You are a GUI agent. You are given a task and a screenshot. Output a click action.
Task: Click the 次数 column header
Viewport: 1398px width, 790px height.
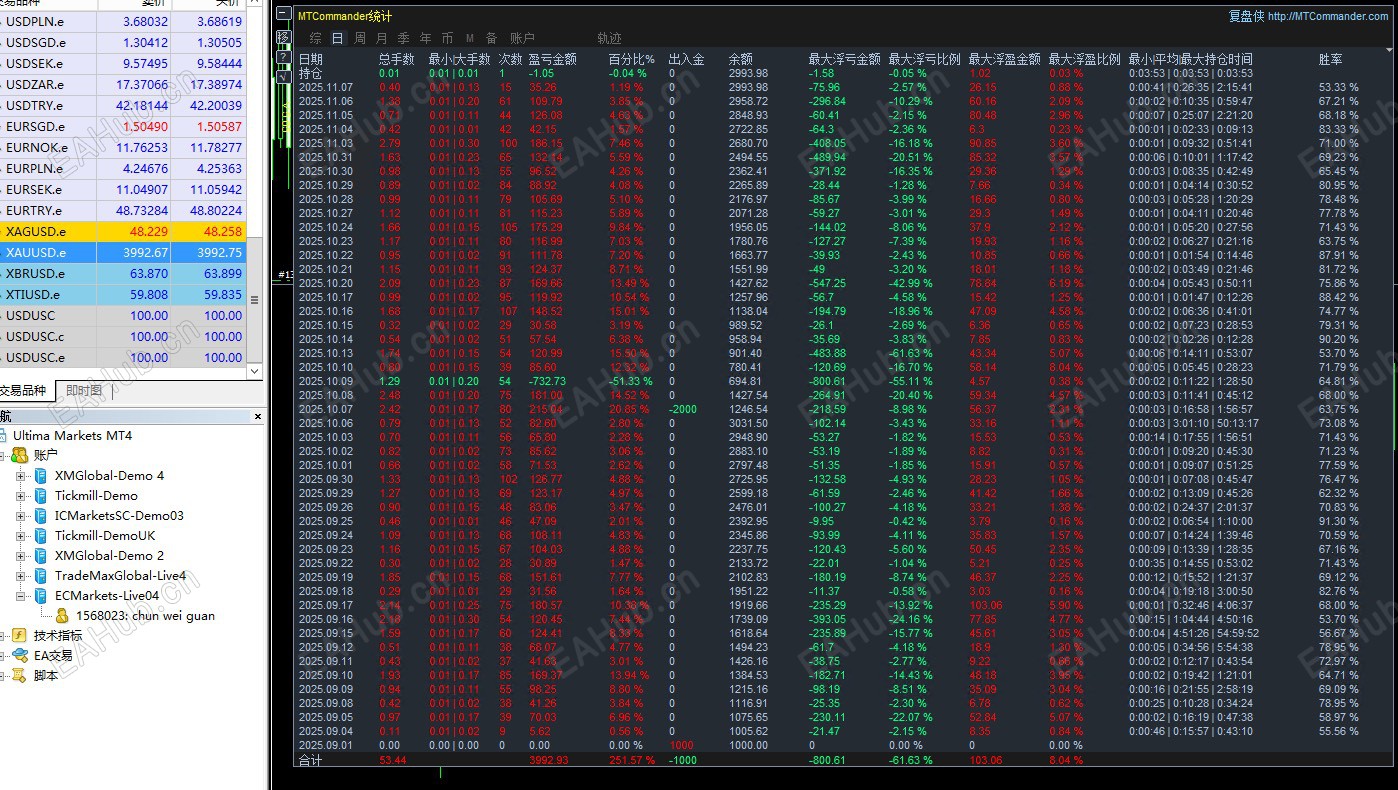[x=510, y=59]
